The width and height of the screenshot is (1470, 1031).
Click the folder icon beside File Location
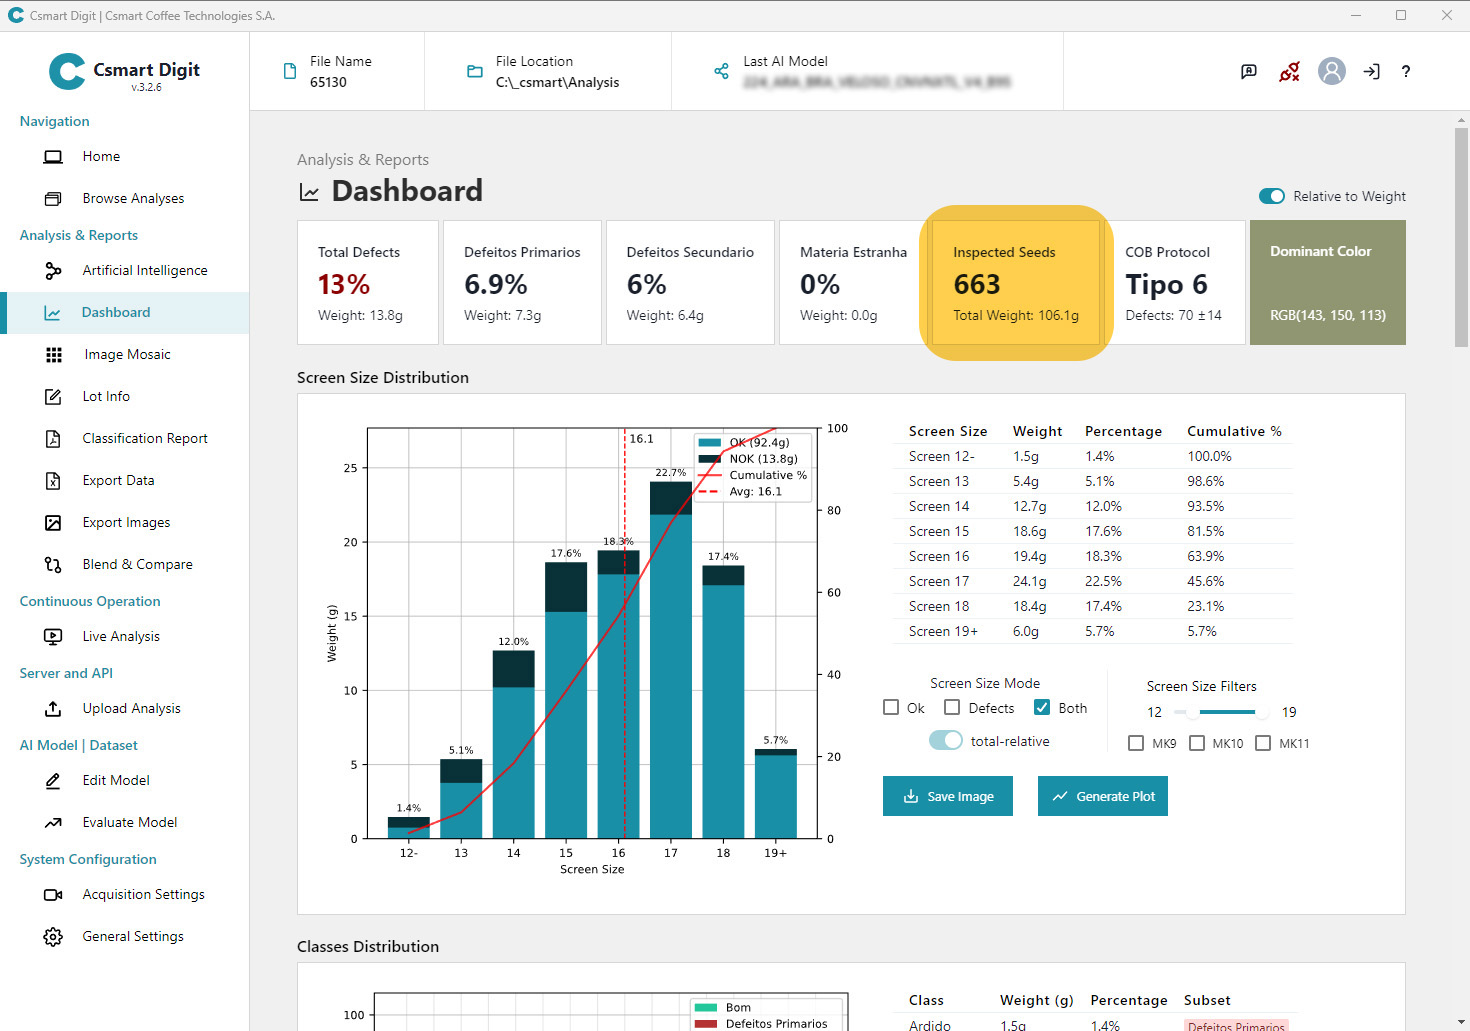(x=475, y=71)
